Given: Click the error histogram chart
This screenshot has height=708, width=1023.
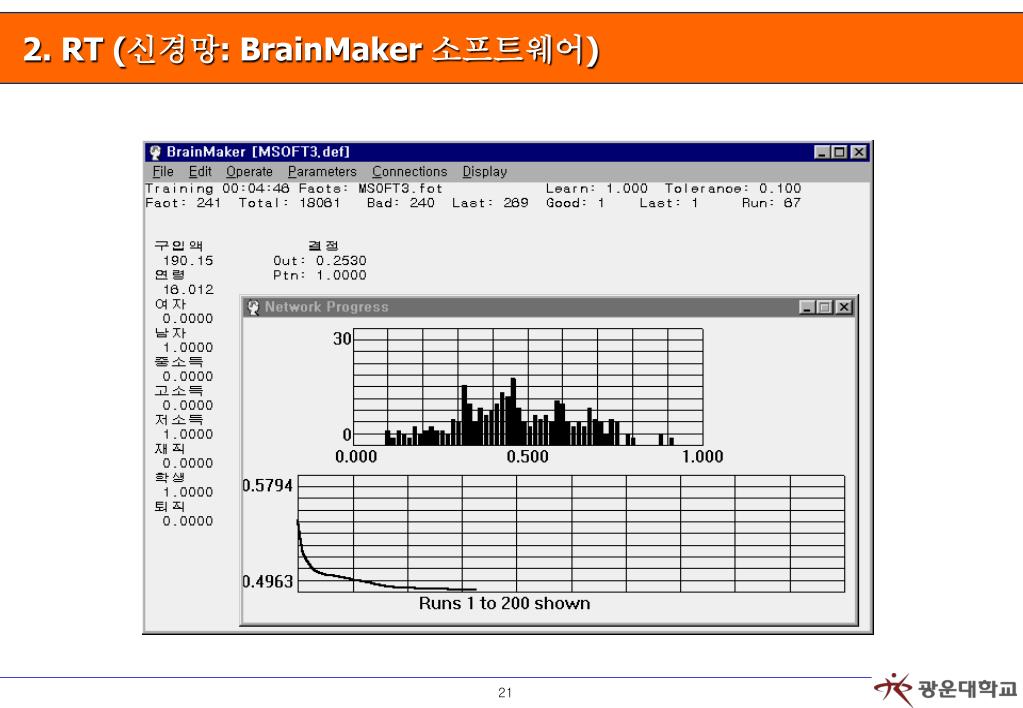Looking at the screenshot, I should pos(528,387).
